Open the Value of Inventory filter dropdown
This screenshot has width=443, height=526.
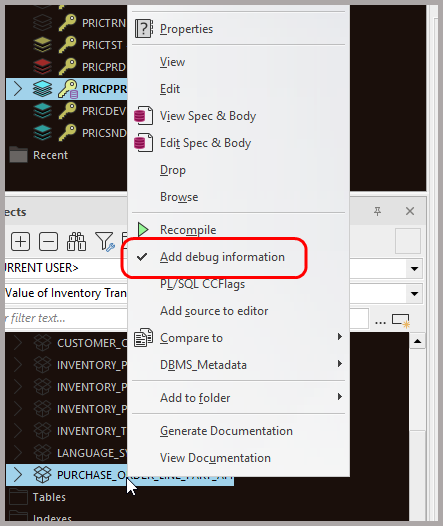coord(414,294)
